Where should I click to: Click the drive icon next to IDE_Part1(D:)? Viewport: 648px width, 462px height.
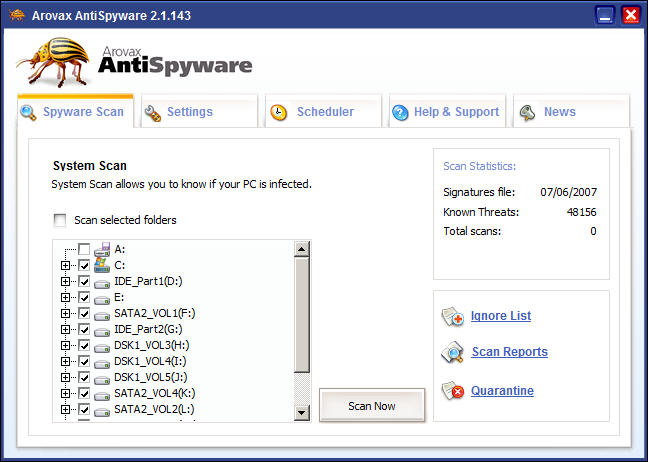tap(102, 283)
